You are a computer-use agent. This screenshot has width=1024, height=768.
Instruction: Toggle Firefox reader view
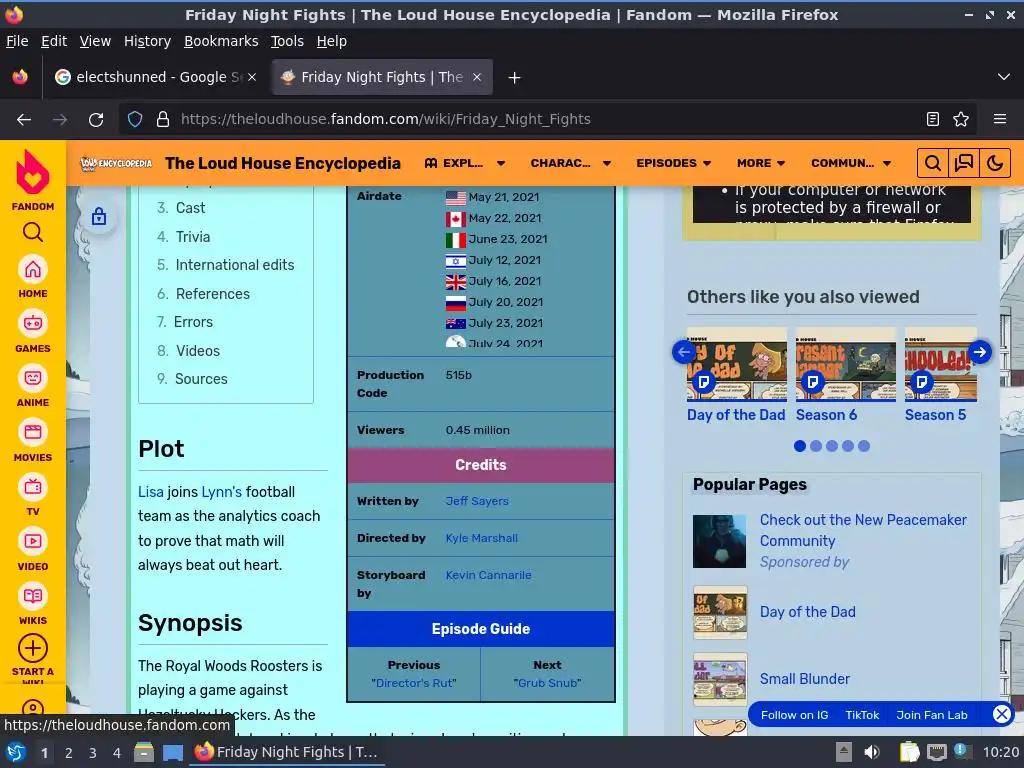coord(933,120)
